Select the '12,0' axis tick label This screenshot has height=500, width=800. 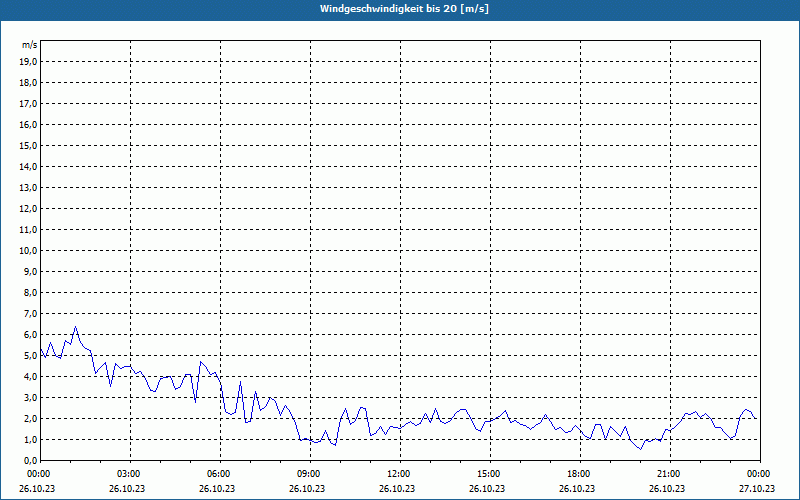click(28, 209)
